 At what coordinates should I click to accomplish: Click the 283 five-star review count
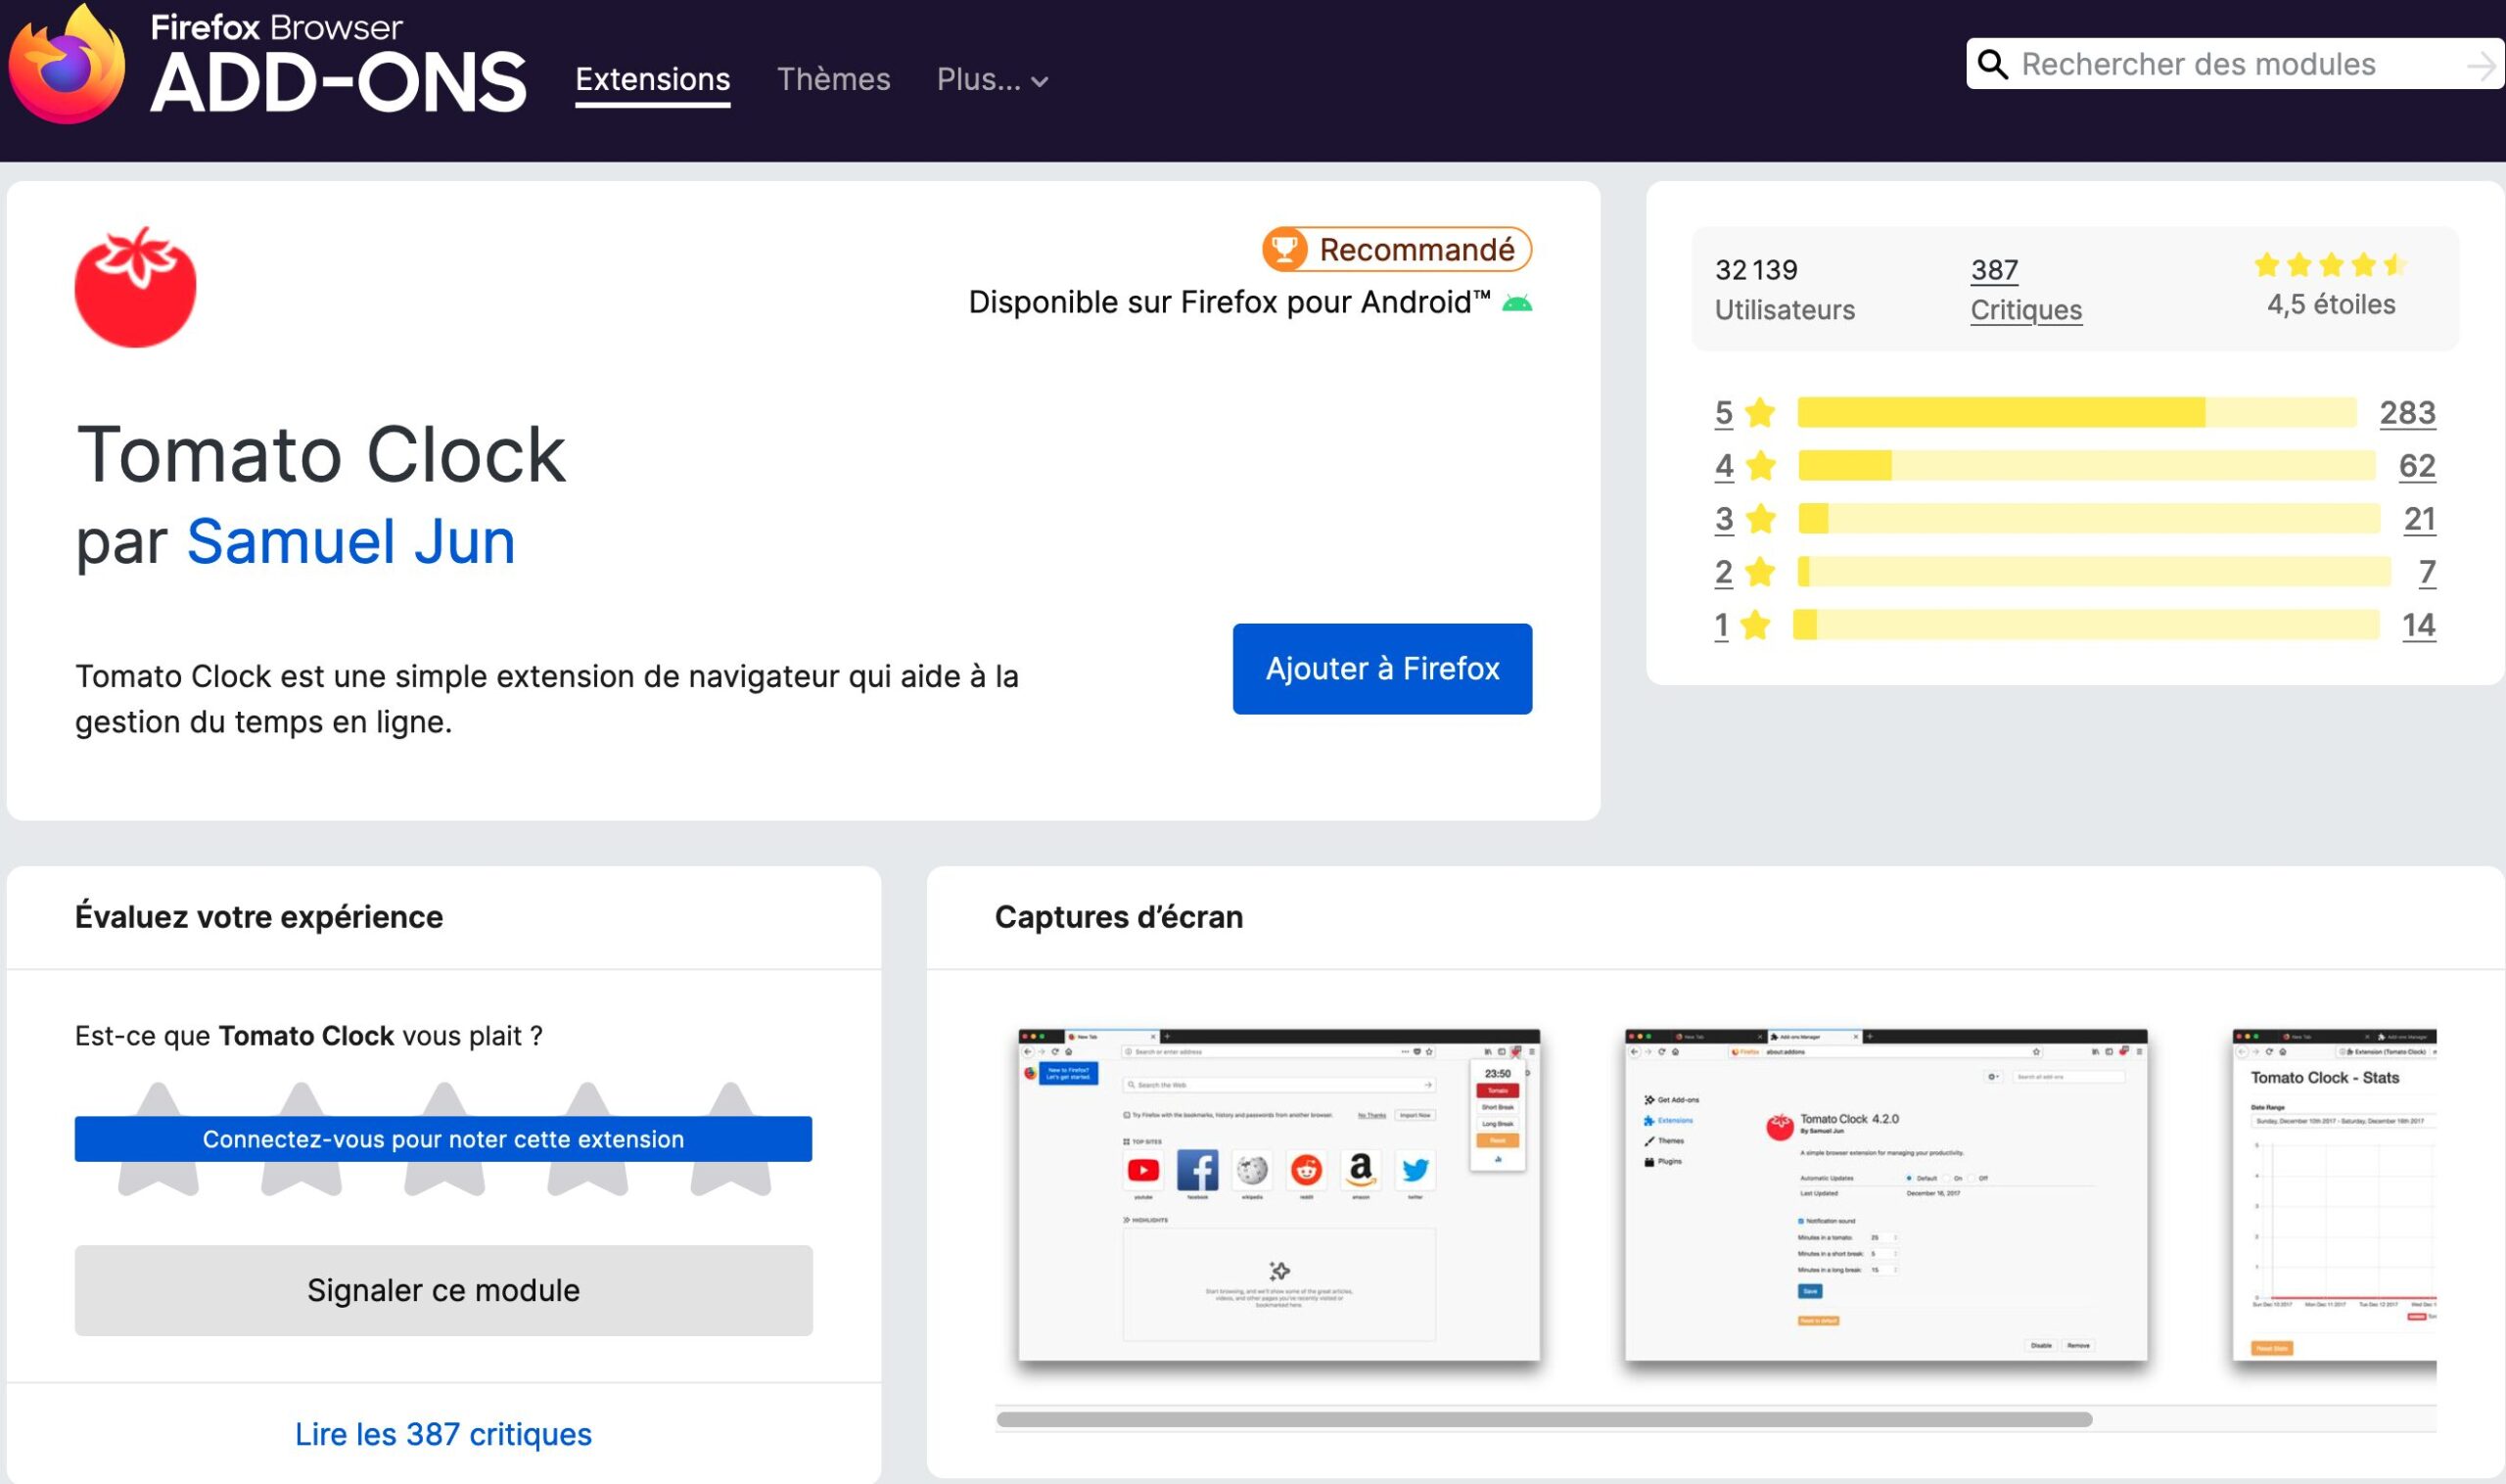pos(2407,412)
